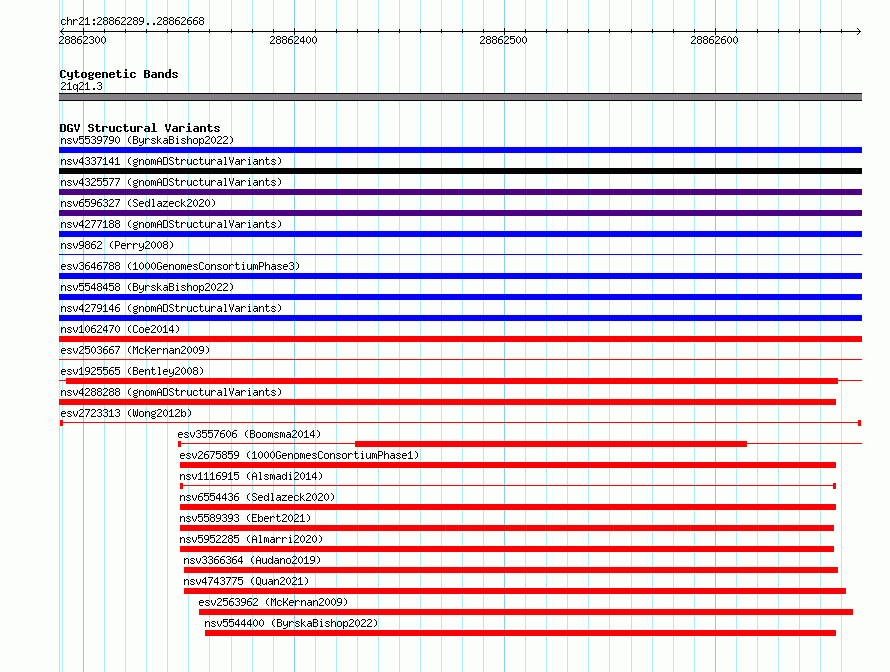Click the esv2503667 (McKernan2009) label
The width and height of the screenshot is (890, 672).
[135, 350]
